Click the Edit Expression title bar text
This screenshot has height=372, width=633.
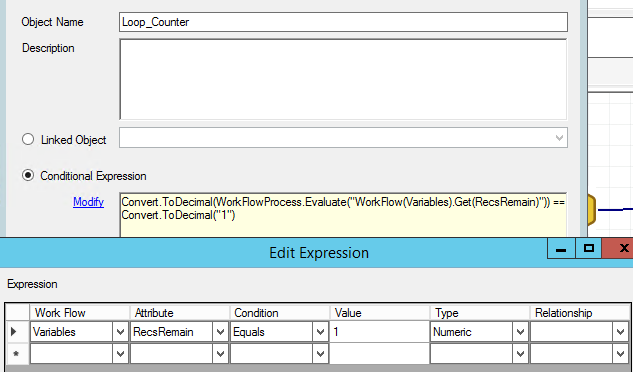click(x=319, y=253)
